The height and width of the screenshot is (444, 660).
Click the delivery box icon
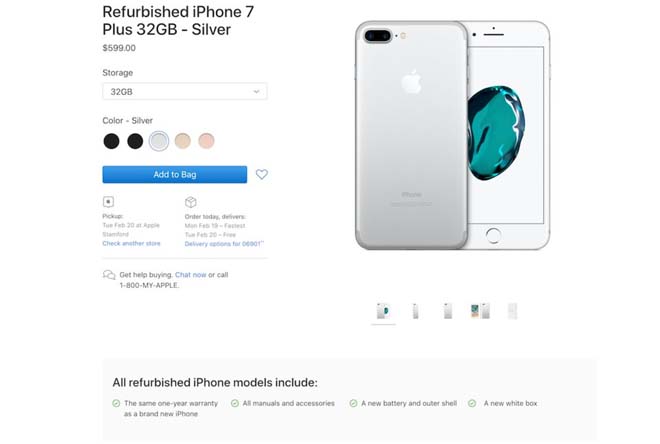pos(191,202)
